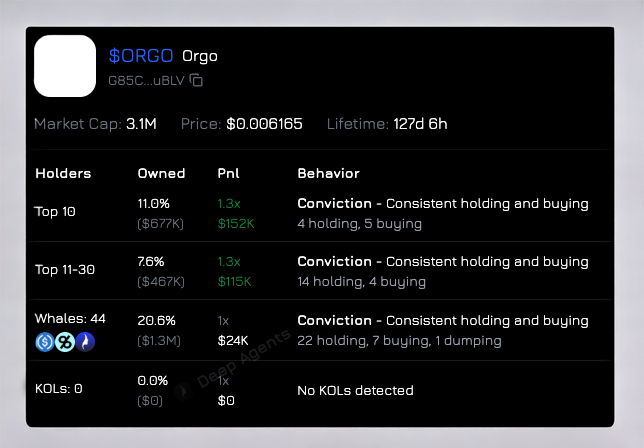Click the ($467K) owned amount
The height and width of the screenshot is (448, 644).
pyautogui.click(x=161, y=282)
